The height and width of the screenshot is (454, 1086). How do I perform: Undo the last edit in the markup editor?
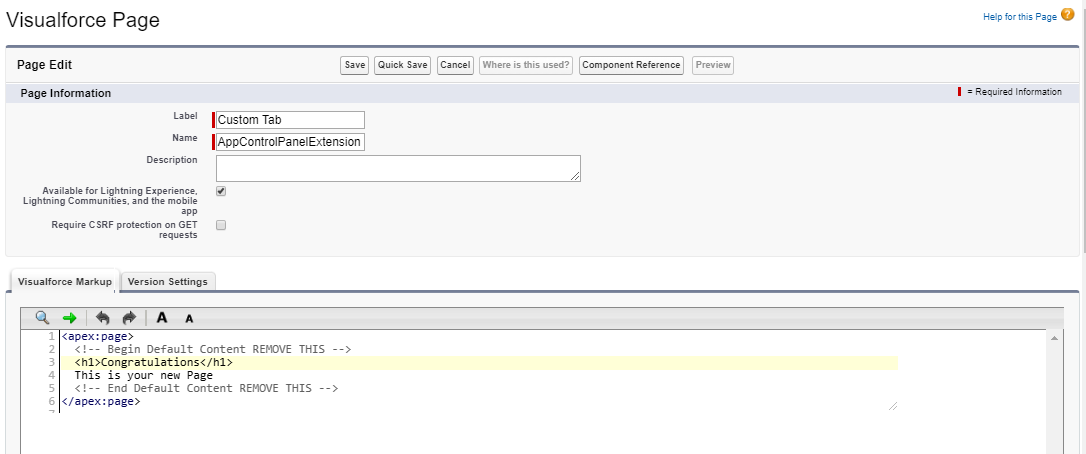click(104, 317)
